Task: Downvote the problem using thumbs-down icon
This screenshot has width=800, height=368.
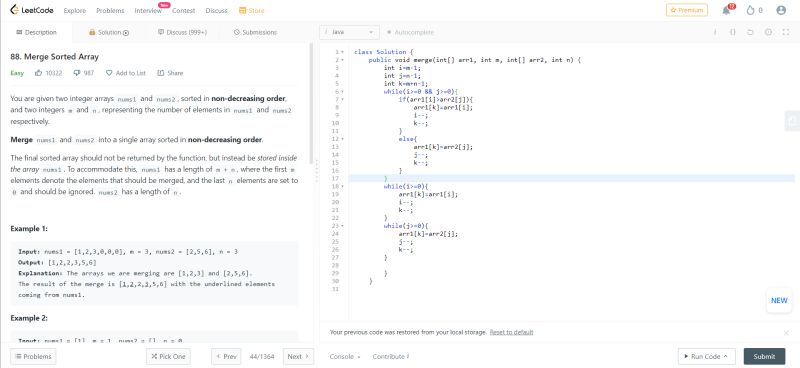Action: [77, 73]
